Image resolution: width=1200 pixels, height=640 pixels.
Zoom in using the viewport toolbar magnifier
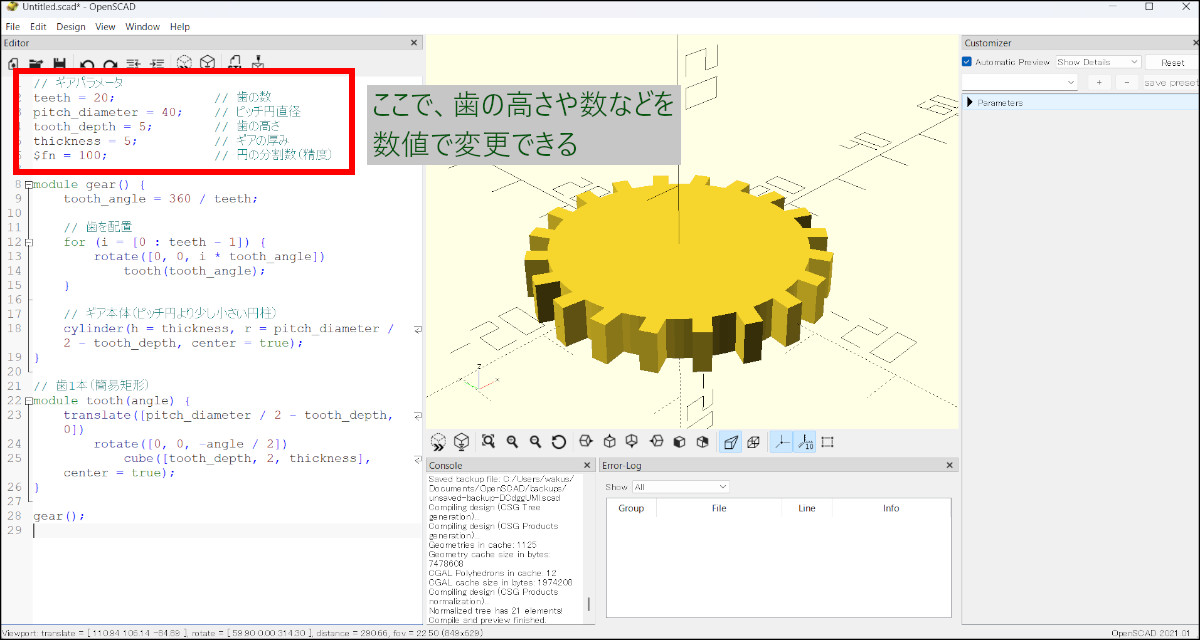point(512,442)
